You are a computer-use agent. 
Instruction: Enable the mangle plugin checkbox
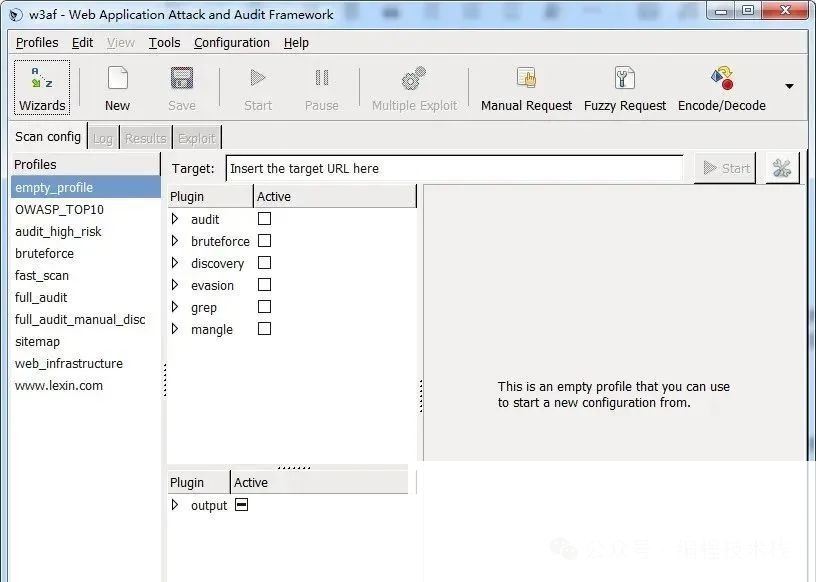pos(264,328)
